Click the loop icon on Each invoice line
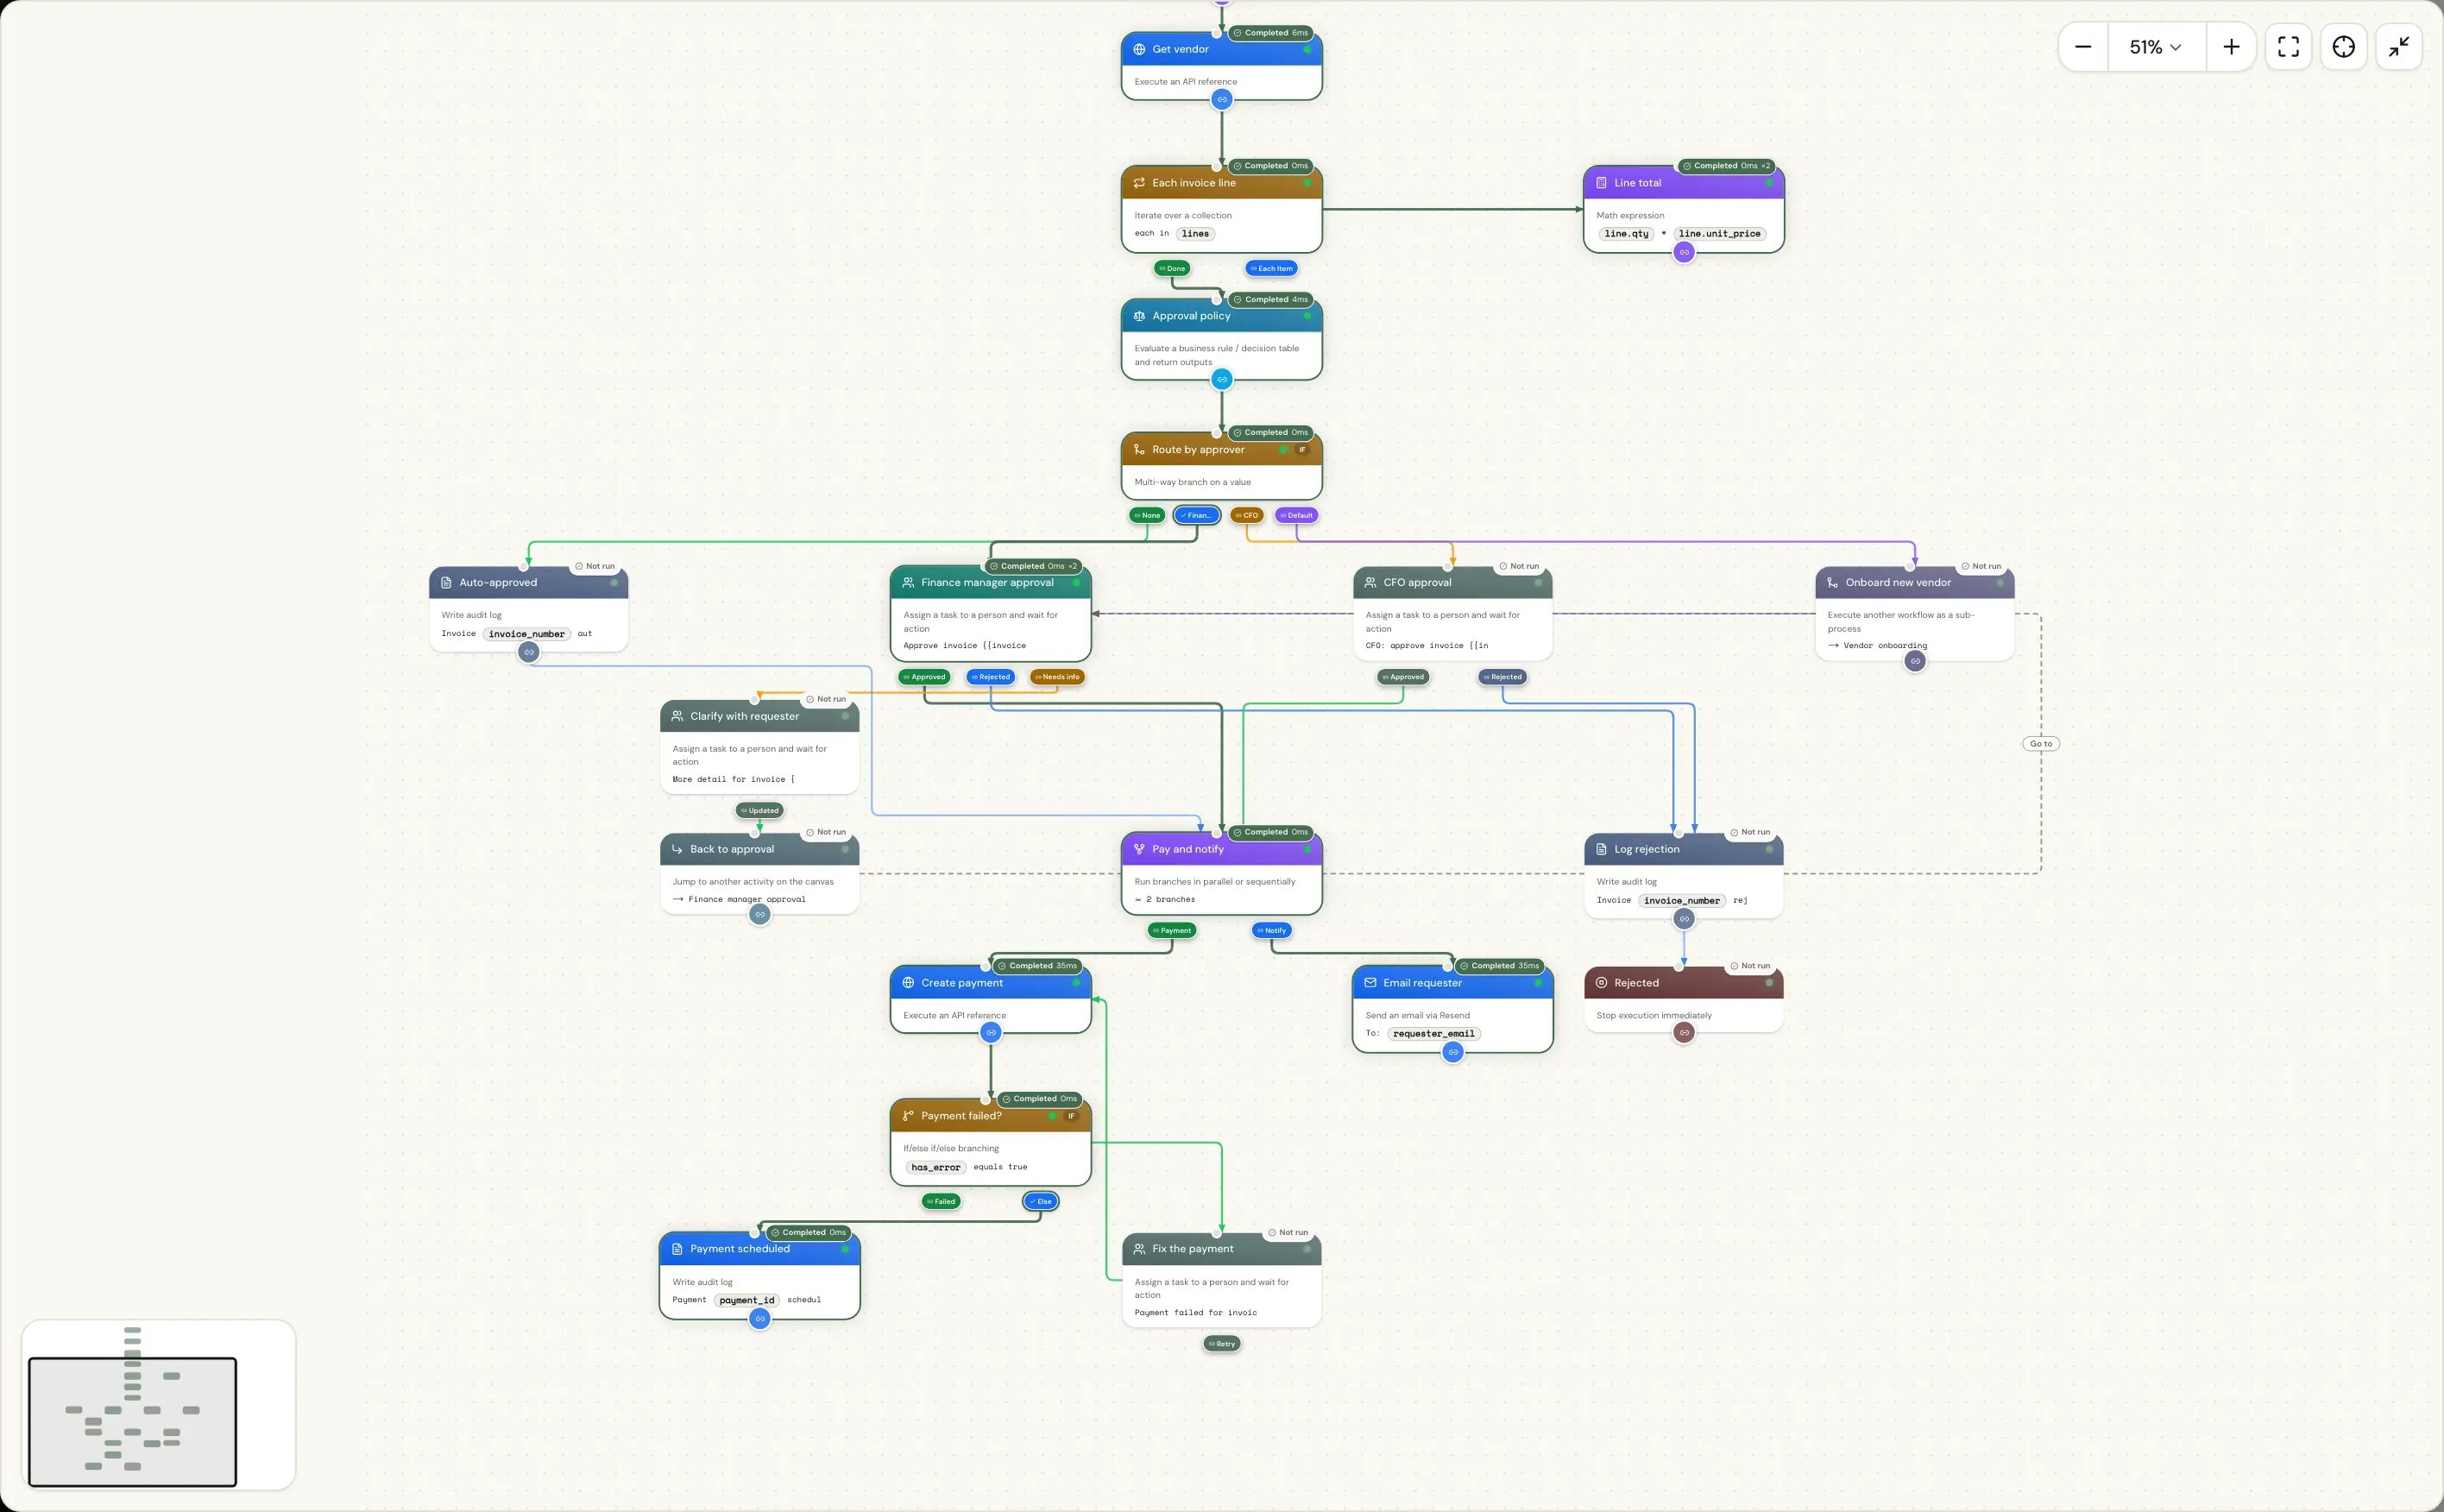2444x1512 pixels. (1139, 183)
